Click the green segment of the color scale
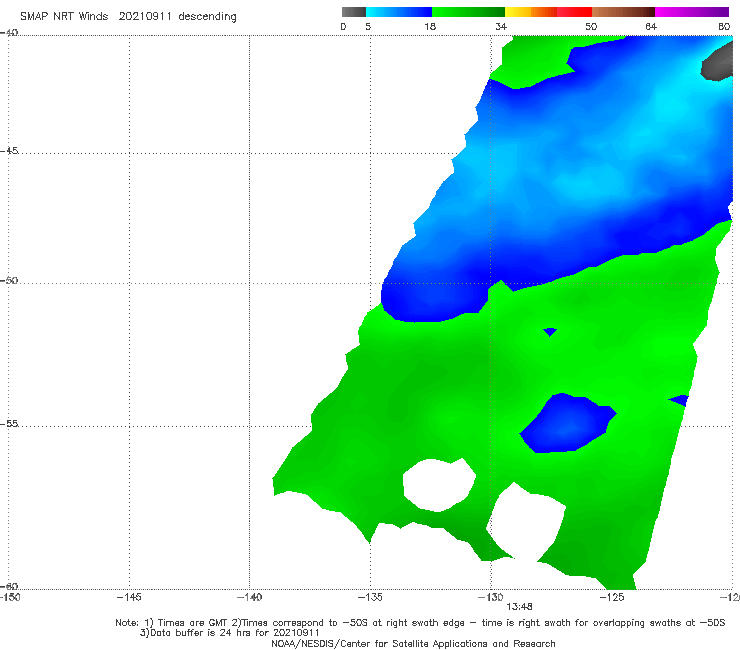Image resolution: width=740 pixels, height=650 pixels. click(468, 12)
